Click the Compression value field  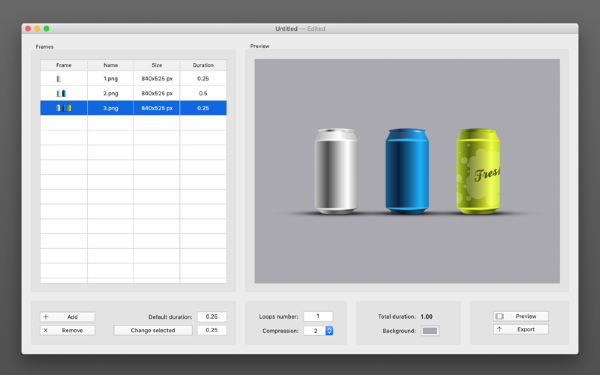coord(315,331)
